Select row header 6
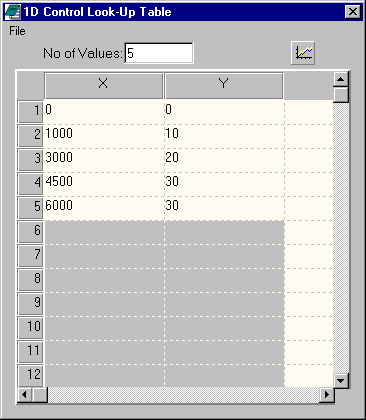 tap(30, 232)
